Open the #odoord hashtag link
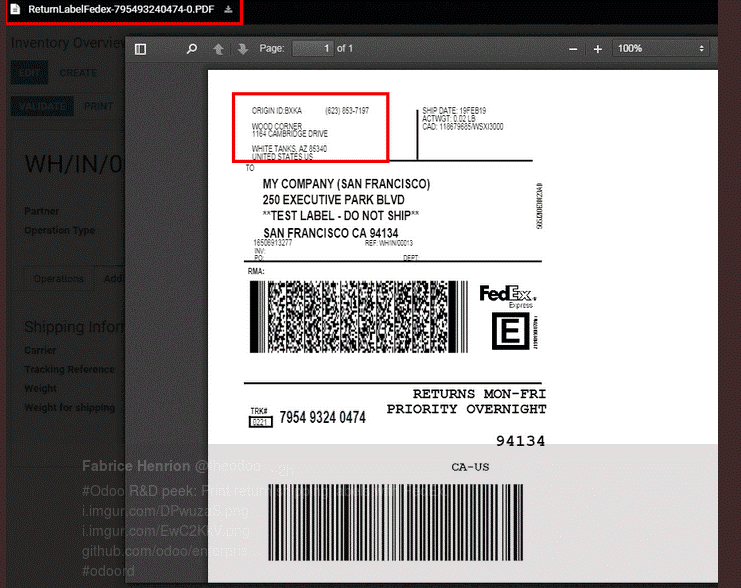Viewport: 741px width, 588px height. (x=108, y=571)
